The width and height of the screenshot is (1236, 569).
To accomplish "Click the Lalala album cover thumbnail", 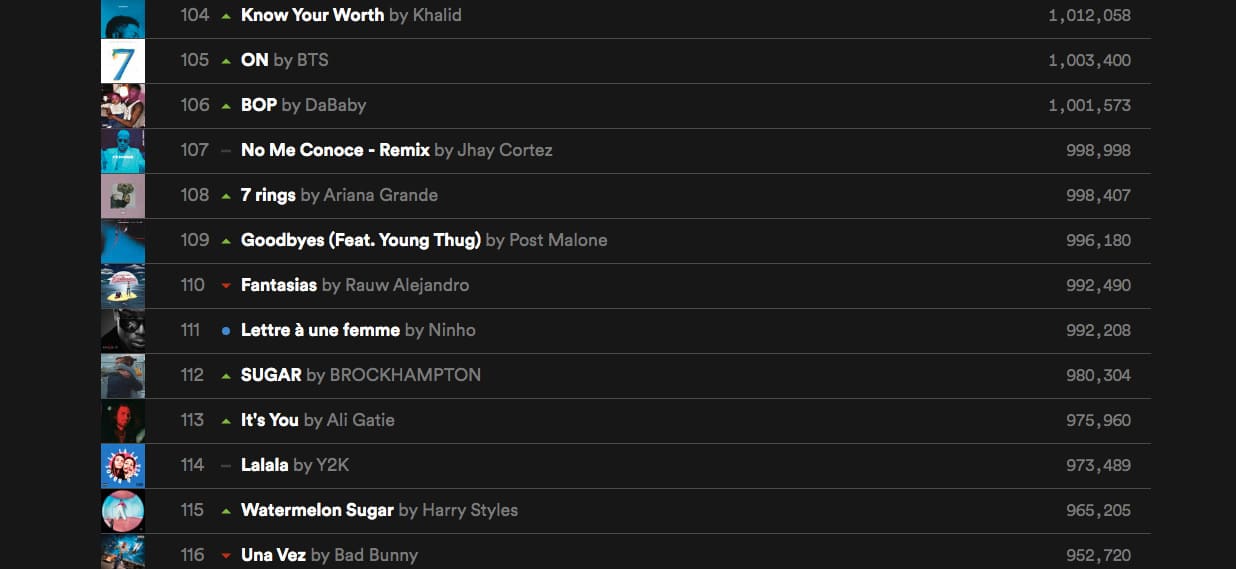I will [x=123, y=466].
